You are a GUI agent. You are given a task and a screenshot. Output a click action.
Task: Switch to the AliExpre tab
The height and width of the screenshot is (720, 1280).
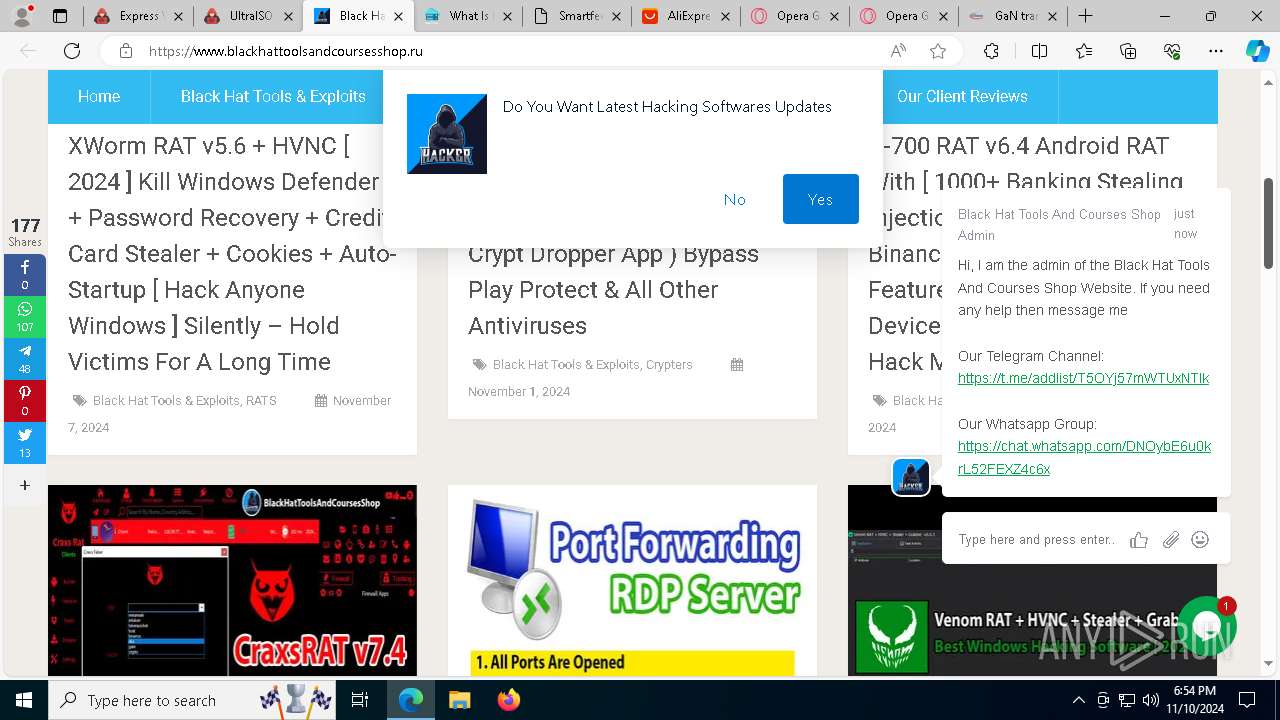(688, 16)
